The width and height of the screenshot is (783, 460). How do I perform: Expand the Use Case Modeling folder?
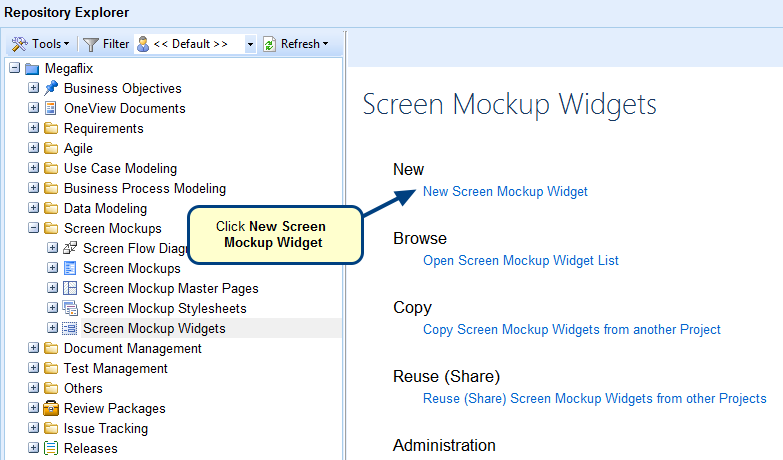34,168
